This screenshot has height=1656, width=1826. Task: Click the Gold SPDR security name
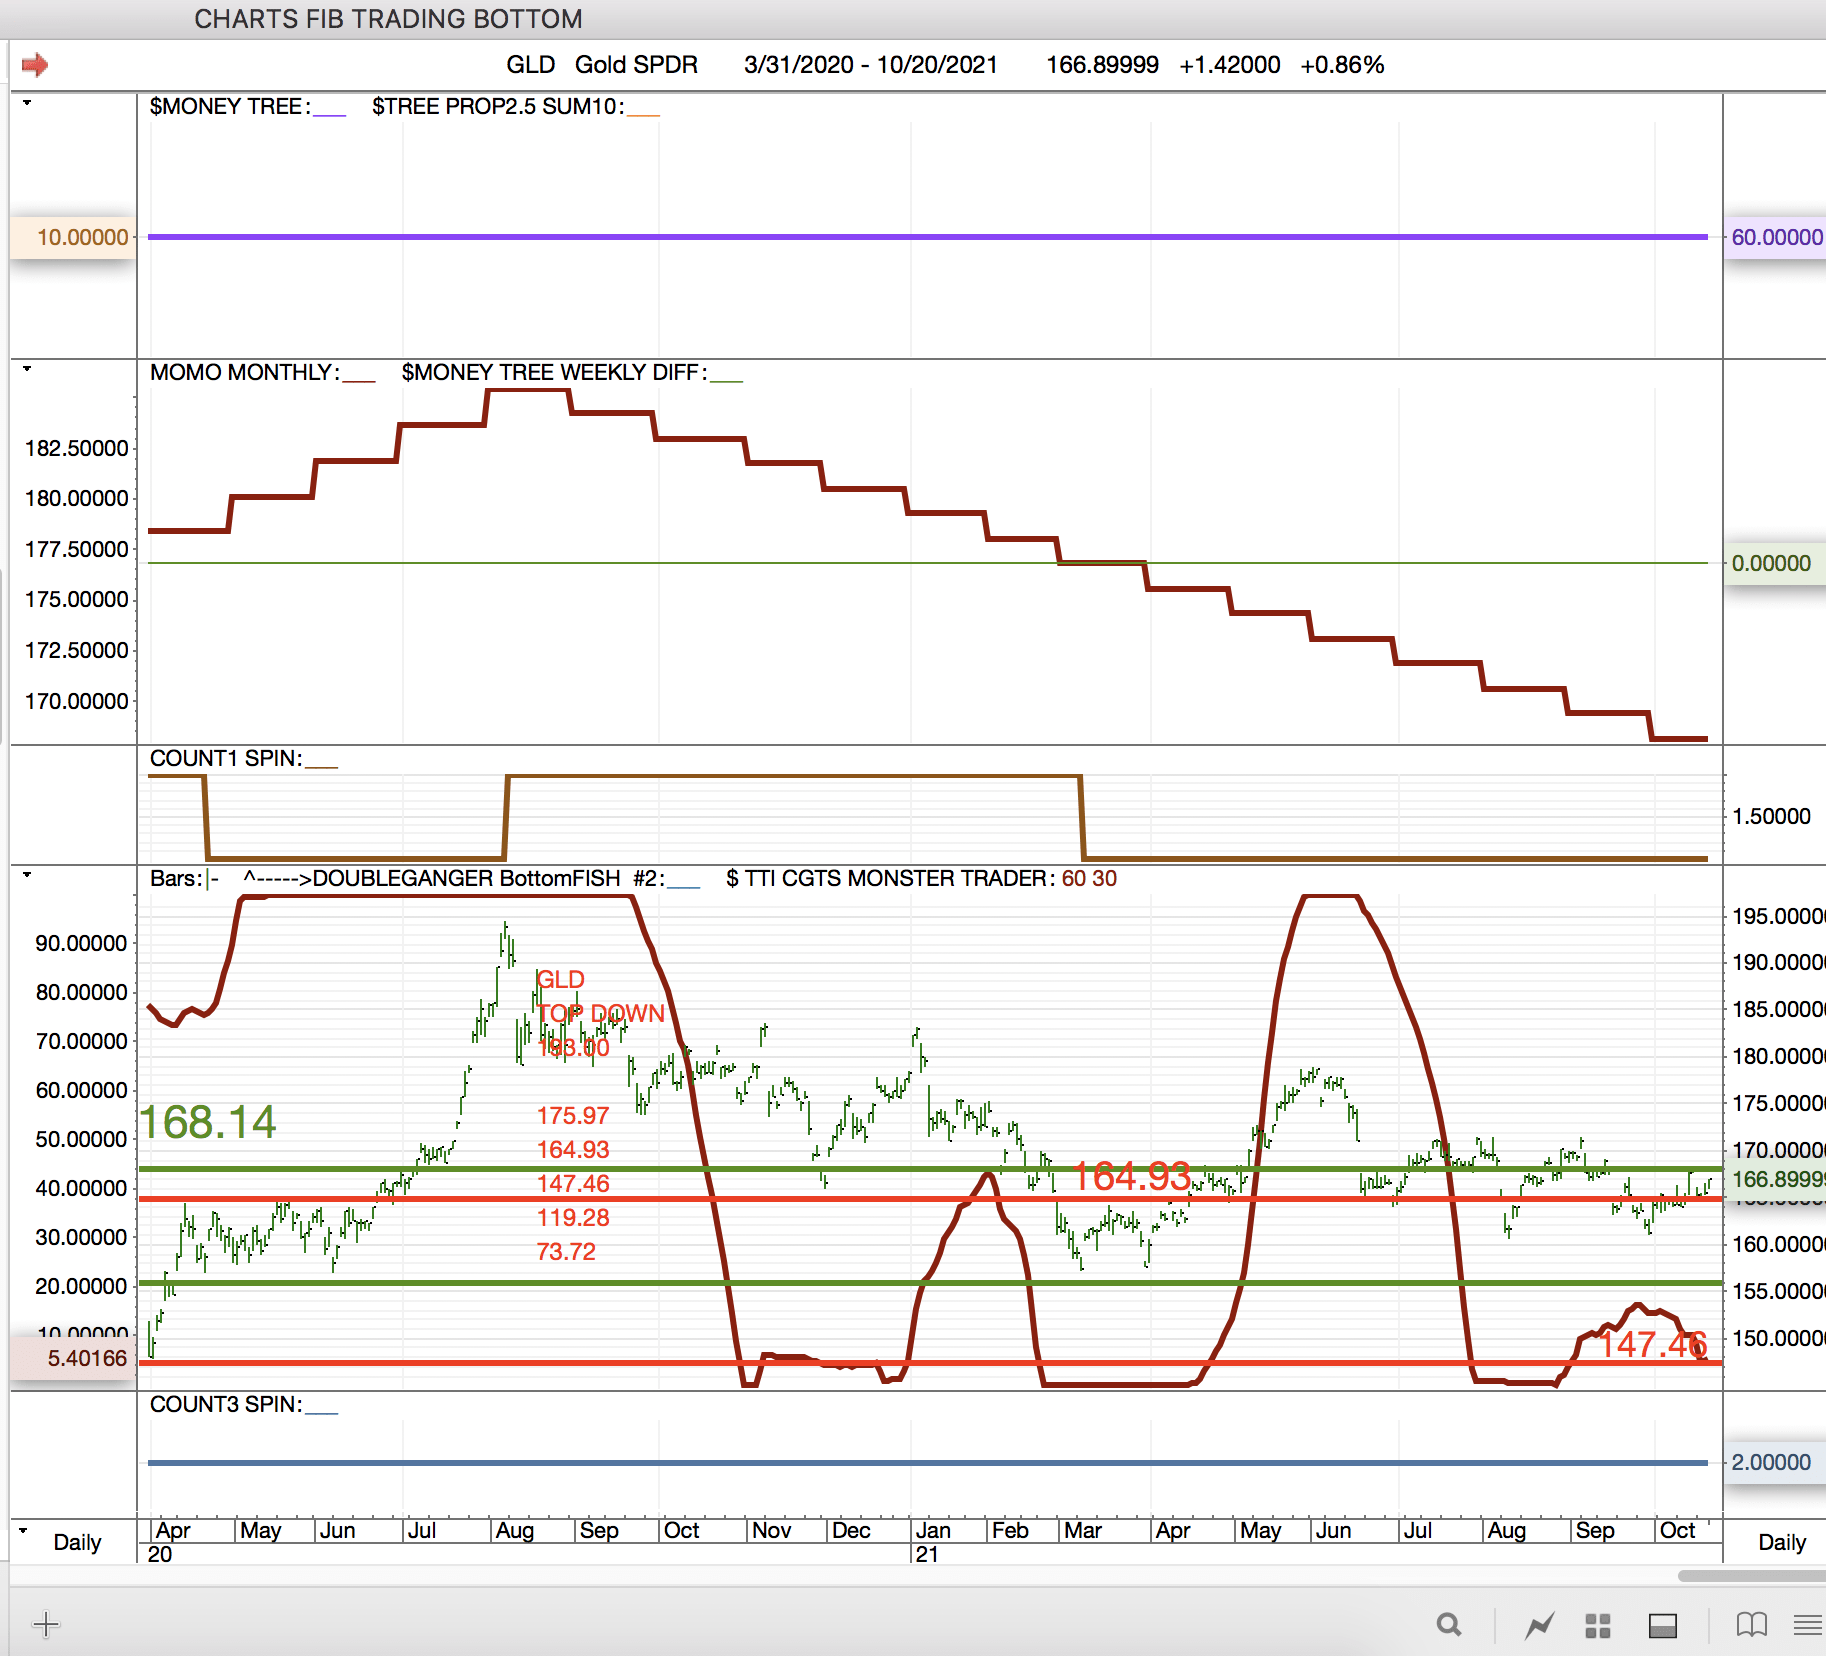point(636,65)
